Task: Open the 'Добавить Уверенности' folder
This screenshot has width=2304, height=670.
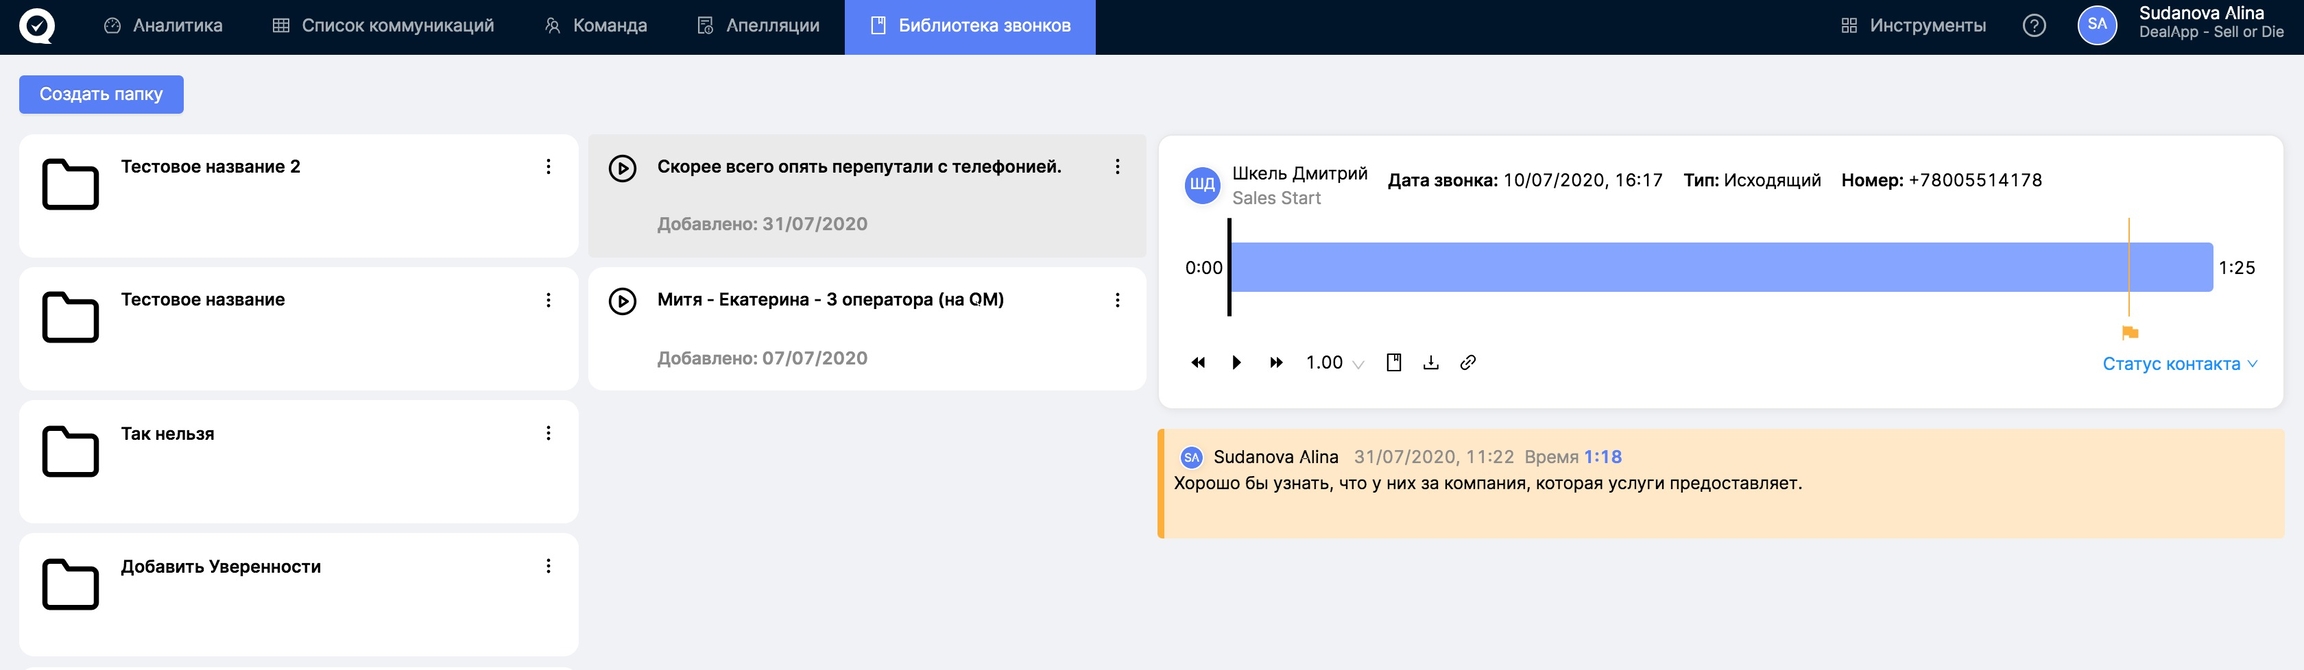Action: (x=221, y=567)
